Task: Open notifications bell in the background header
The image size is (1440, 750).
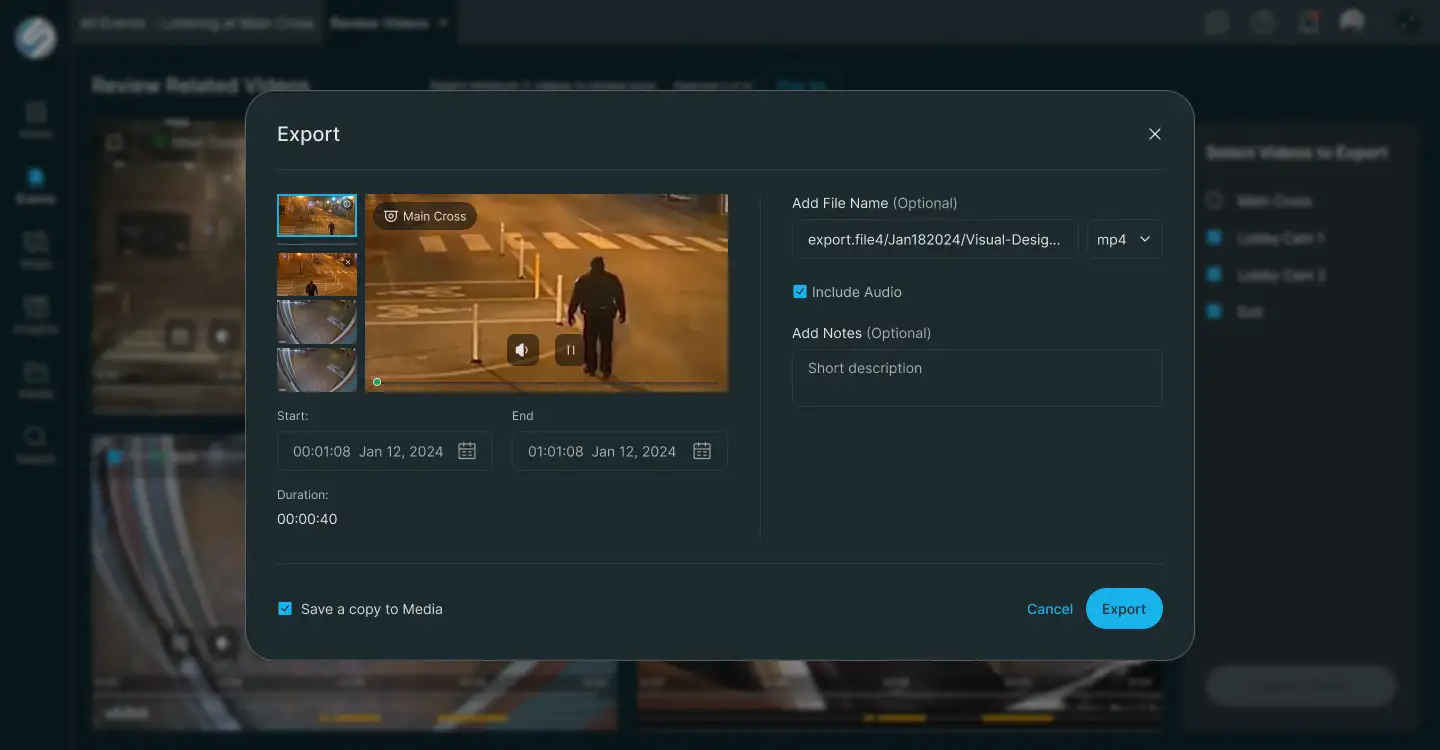Action: click(x=1309, y=22)
